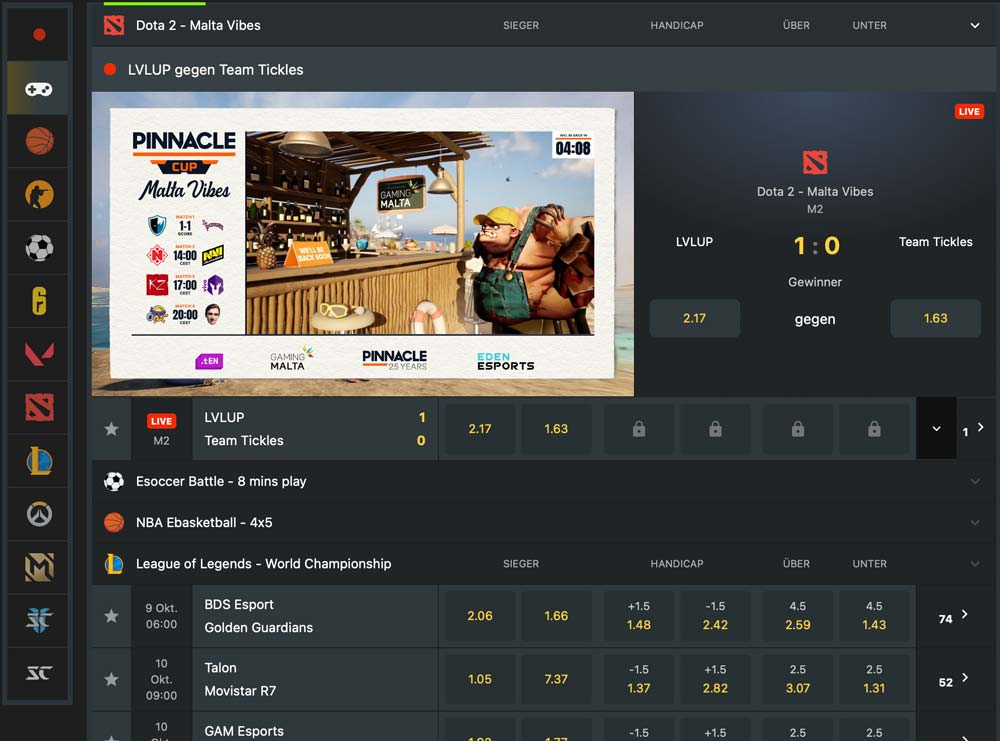
Task: Open the Dota 2 category in the sidebar
Action: tap(36, 406)
